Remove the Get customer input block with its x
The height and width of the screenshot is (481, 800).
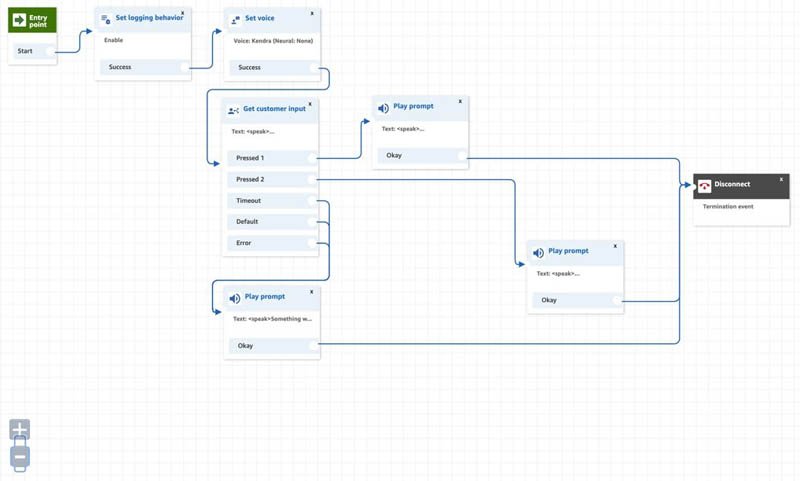(x=310, y=104)
